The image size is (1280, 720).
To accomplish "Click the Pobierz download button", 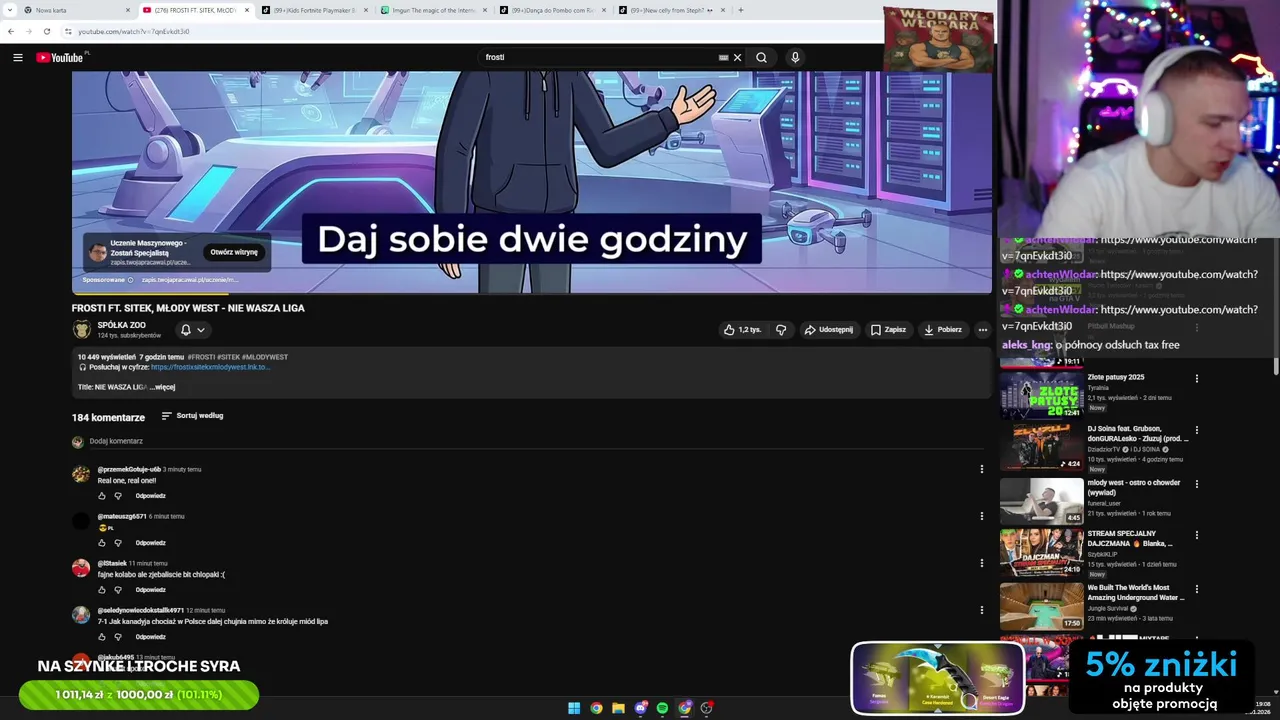I will (x=943, y=329).
